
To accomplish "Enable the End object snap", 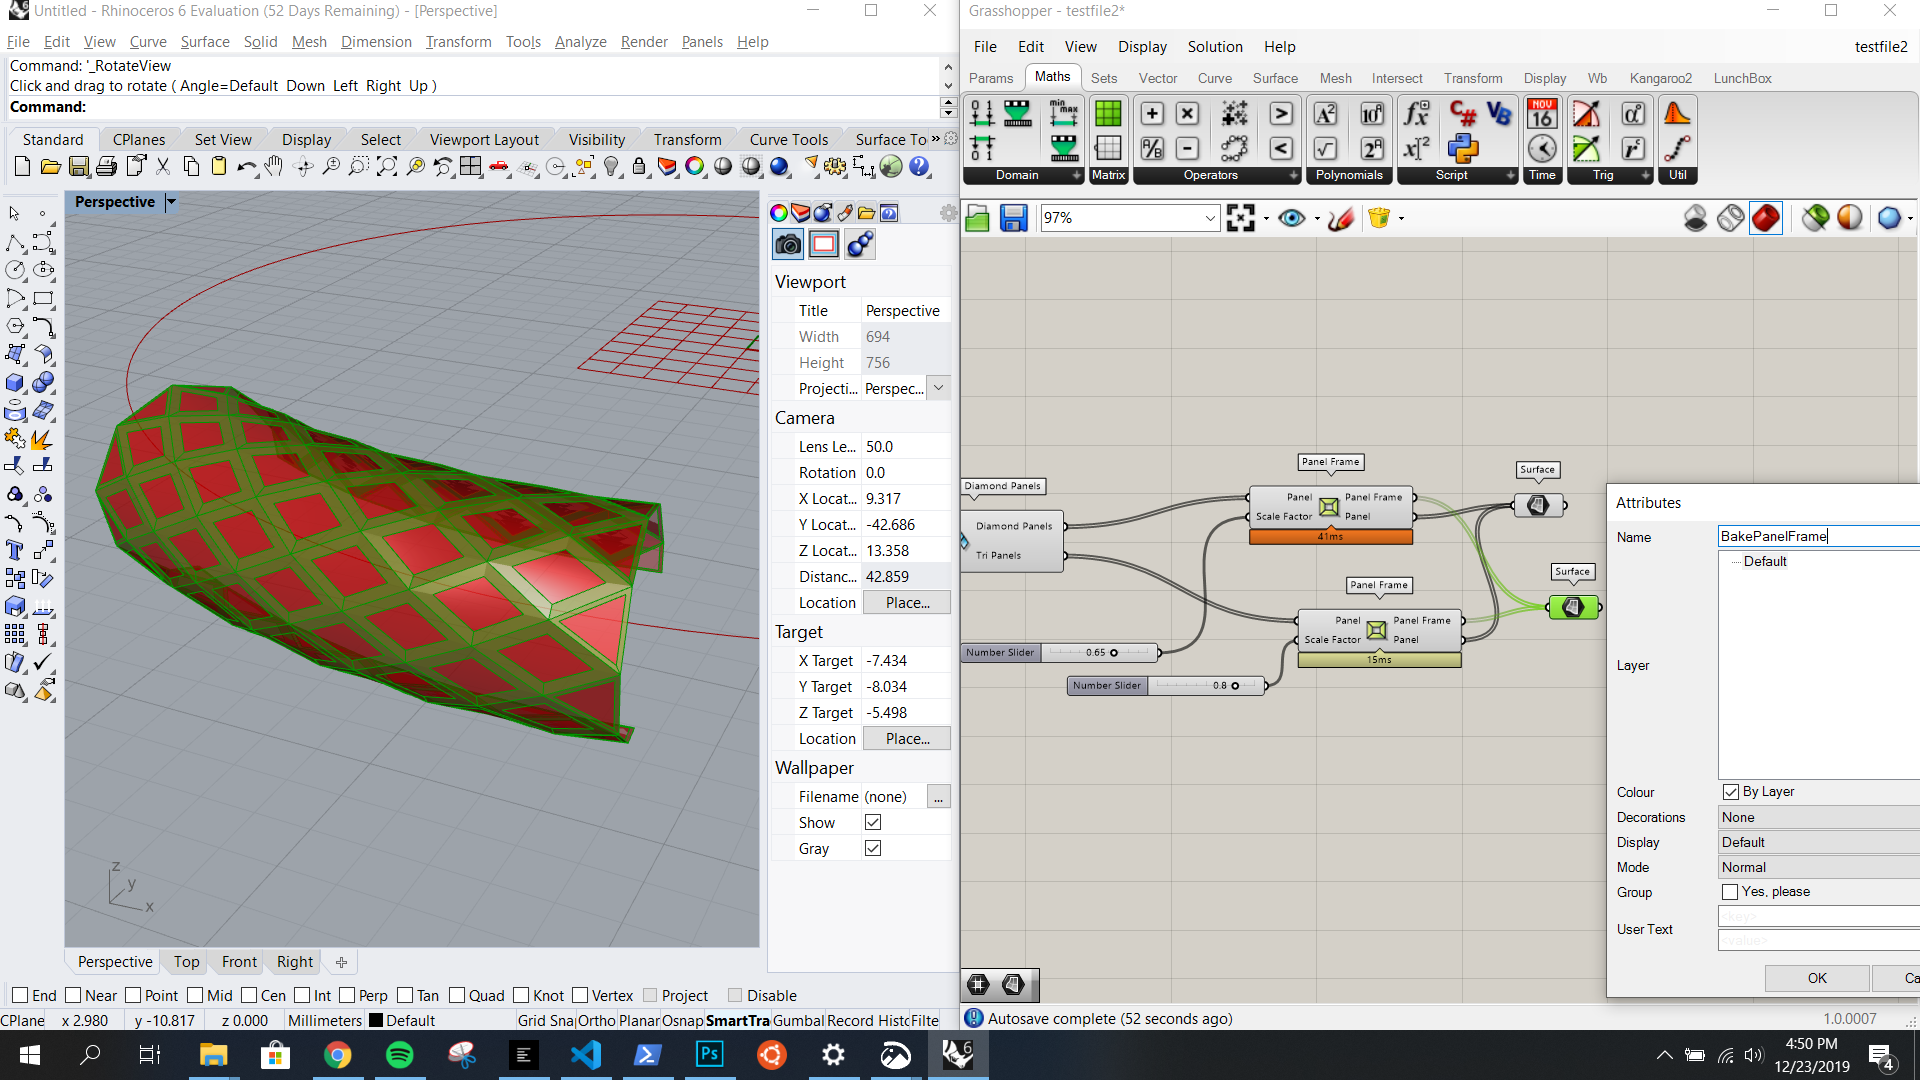I will (19, 995).
